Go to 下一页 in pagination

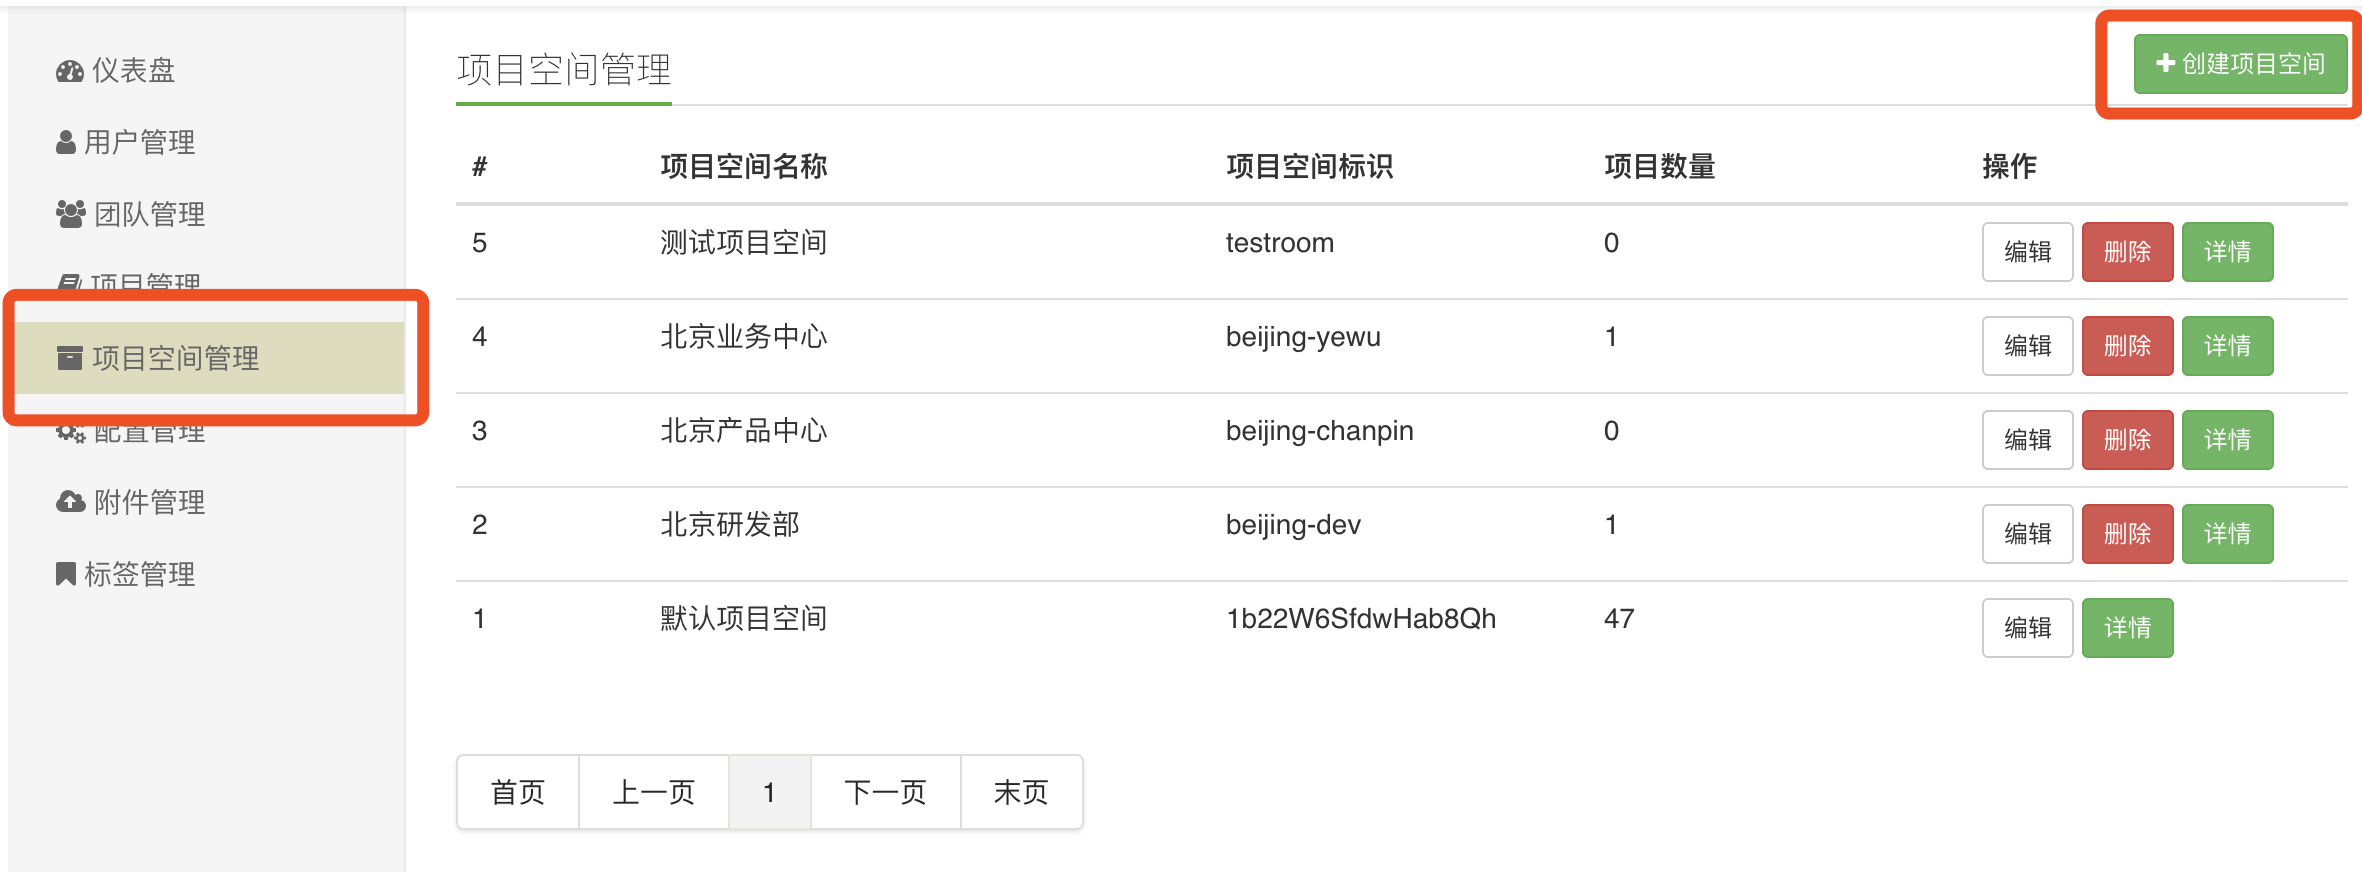click(885, 793)
